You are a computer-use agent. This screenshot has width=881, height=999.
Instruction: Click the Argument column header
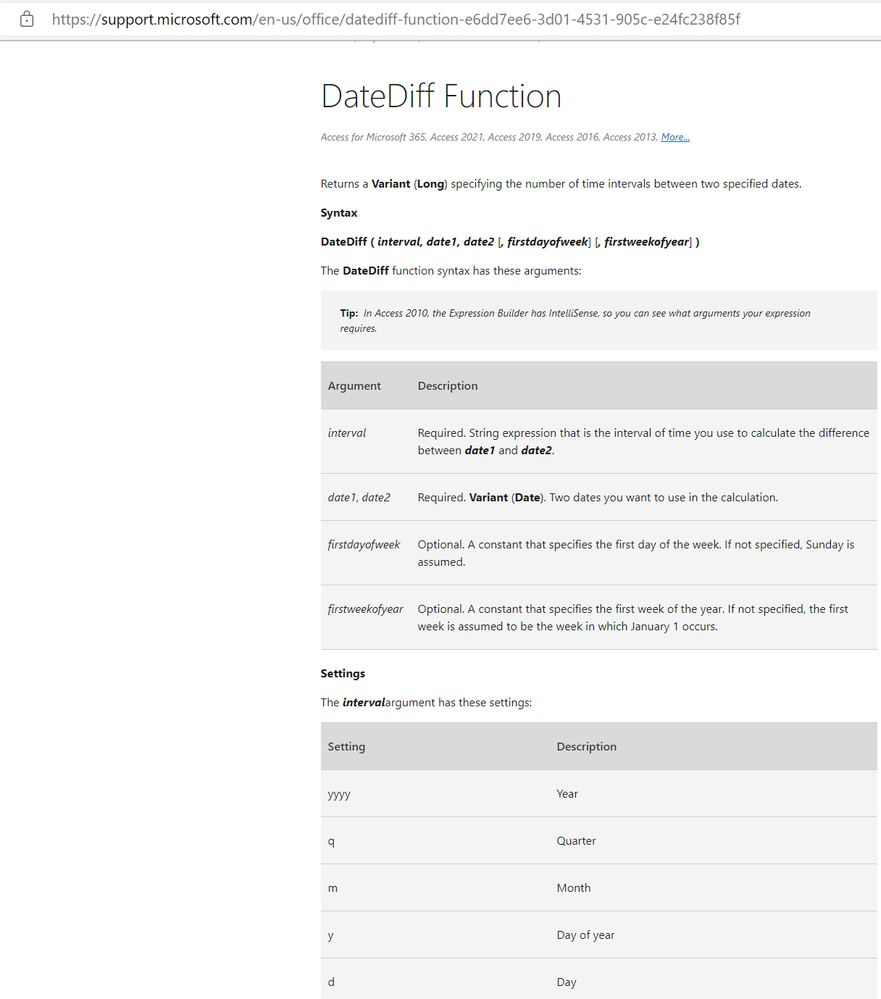pyautogui.click(x=355, y=386)
